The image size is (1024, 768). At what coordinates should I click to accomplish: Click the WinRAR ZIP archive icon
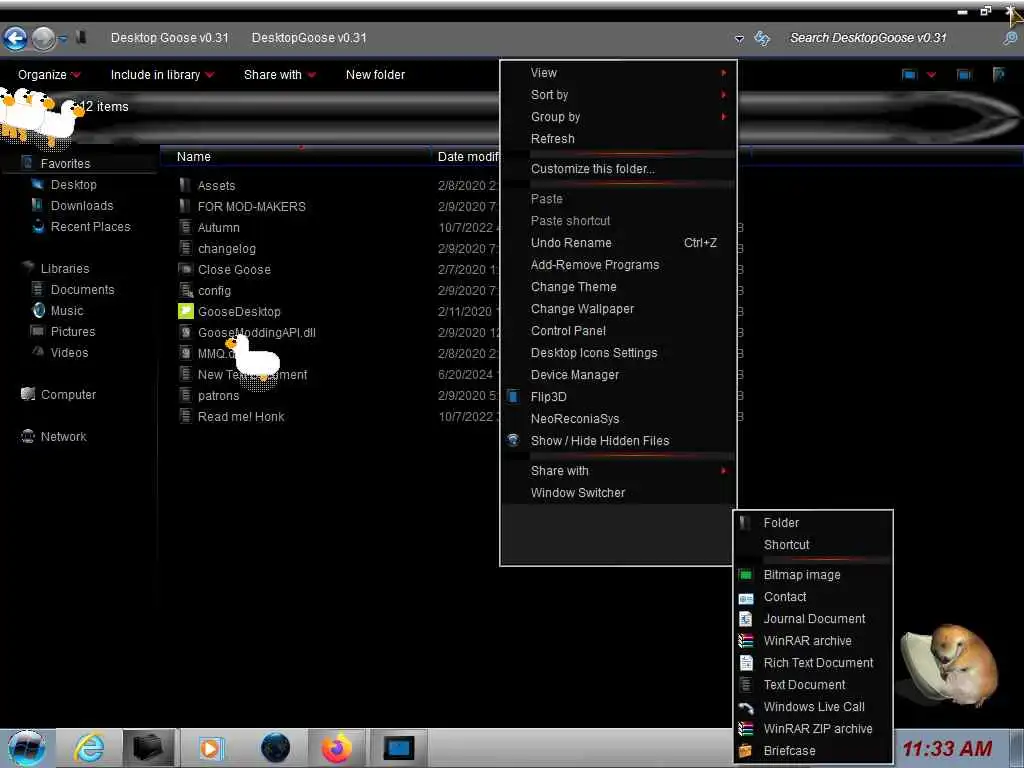point(746,728)
